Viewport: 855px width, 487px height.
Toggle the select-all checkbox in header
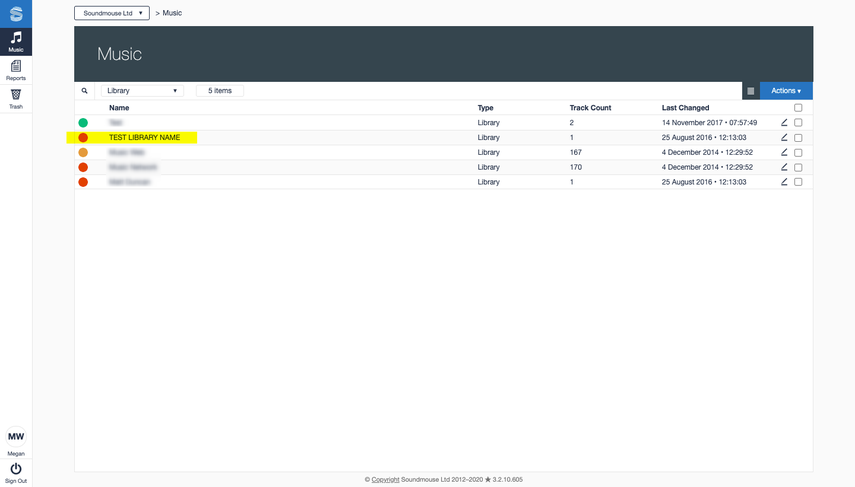pos(798,107)
